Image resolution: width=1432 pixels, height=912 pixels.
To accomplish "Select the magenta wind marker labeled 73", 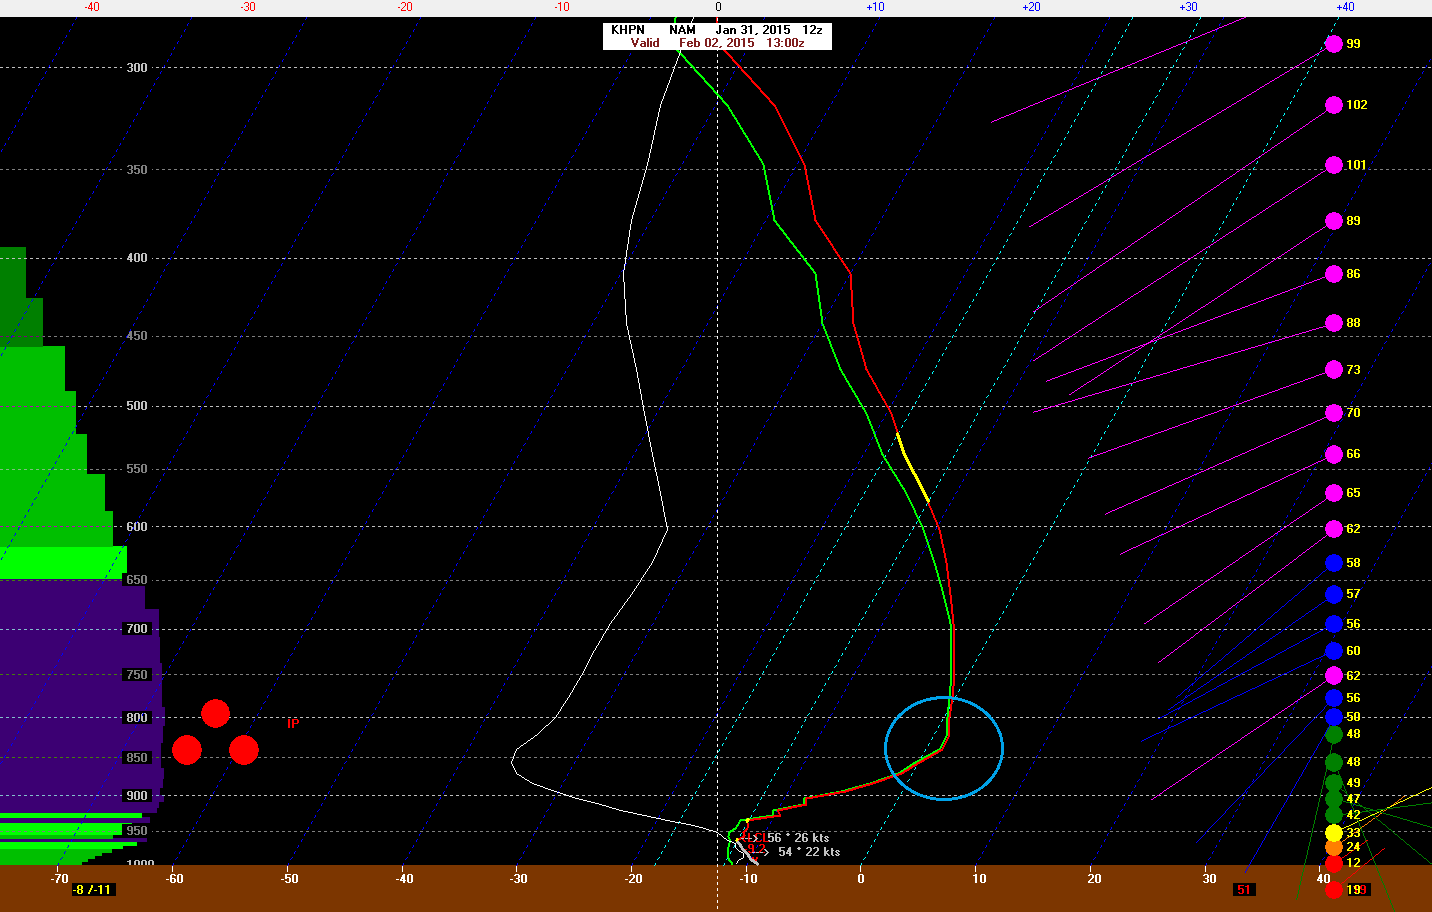I will pos(1333,370).
